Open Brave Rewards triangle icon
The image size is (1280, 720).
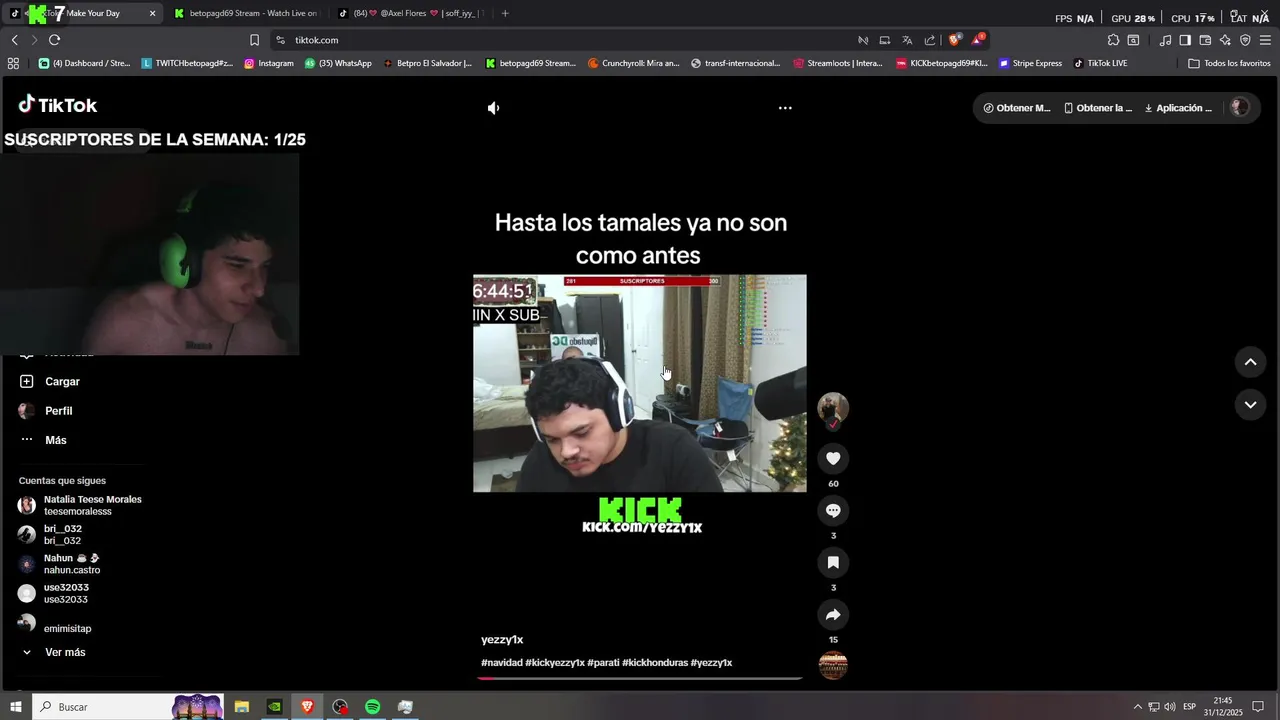pos(979,40)
